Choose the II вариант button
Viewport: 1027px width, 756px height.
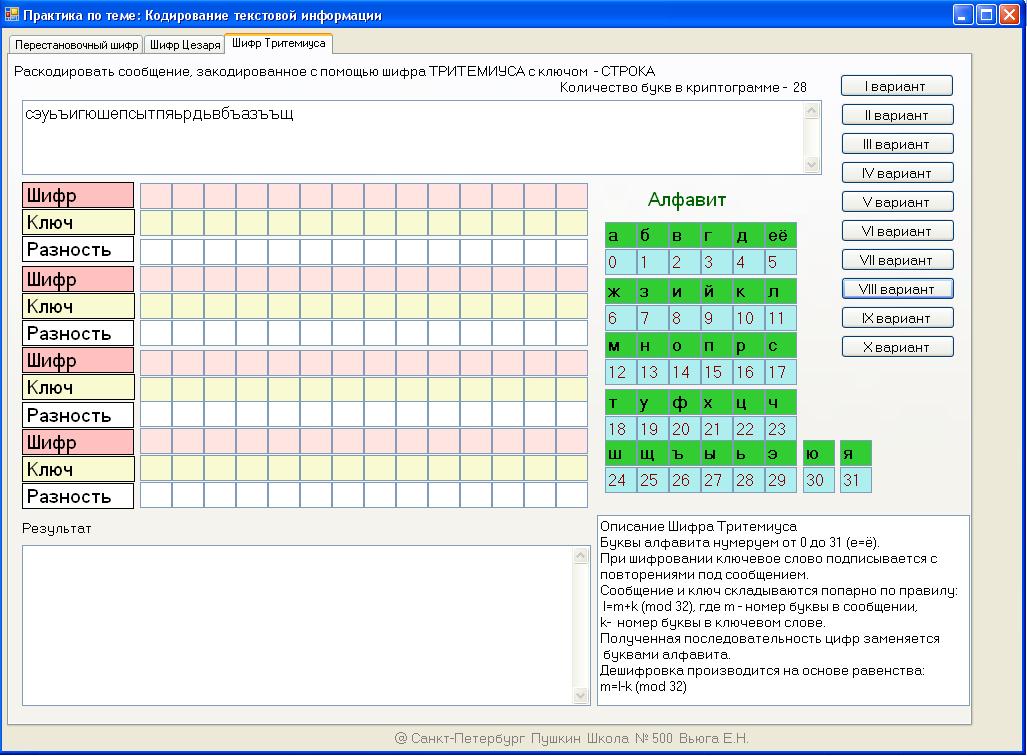pos(897,115)
